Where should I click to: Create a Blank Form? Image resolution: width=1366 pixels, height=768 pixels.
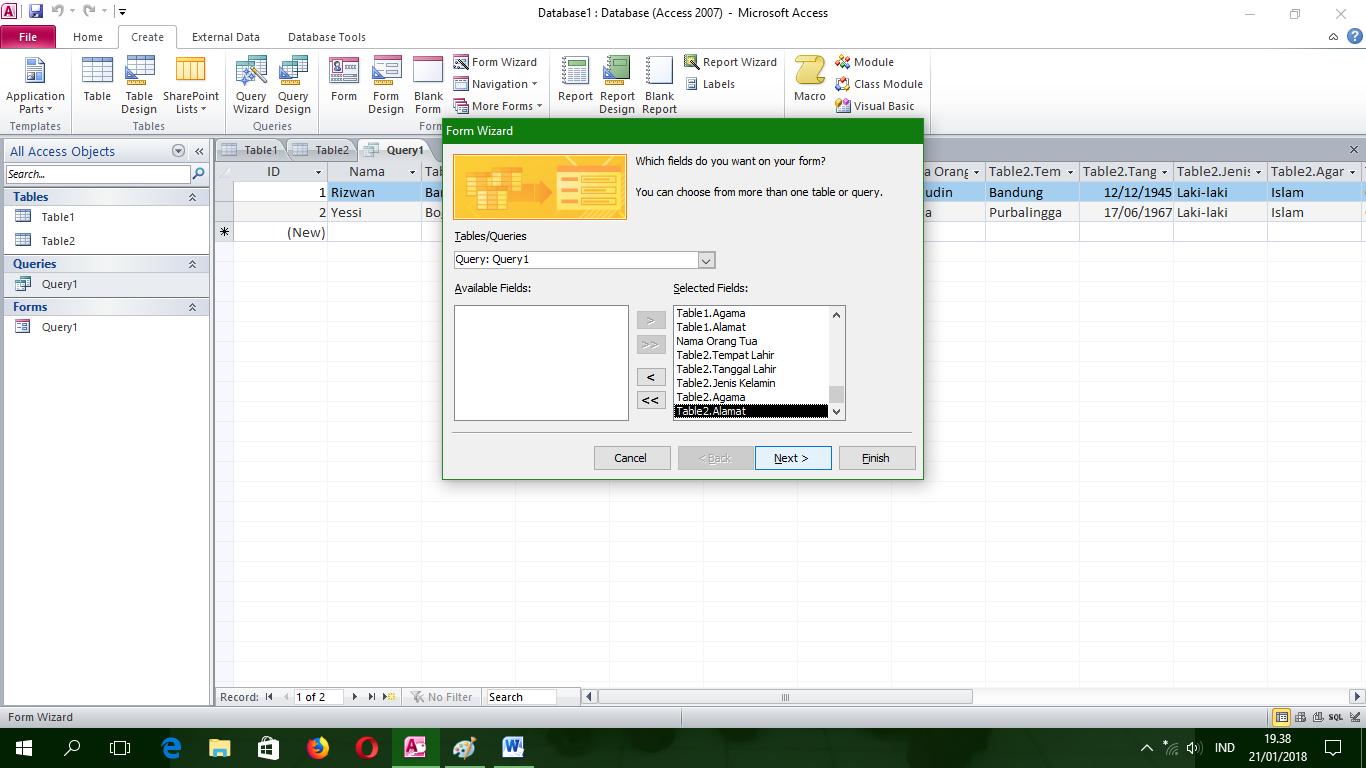pyautogui.click(x=427, y=85)
